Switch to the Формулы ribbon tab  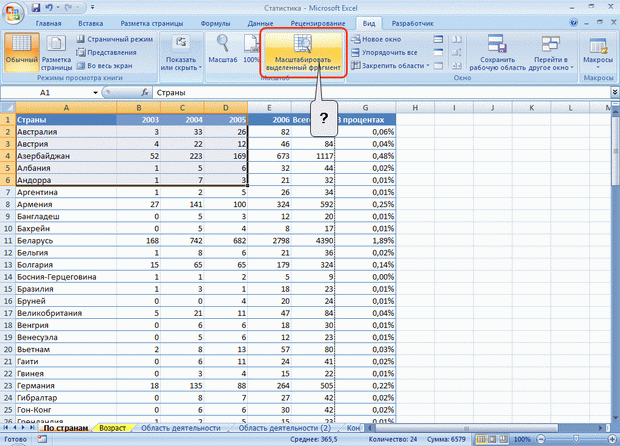point(215,23)
